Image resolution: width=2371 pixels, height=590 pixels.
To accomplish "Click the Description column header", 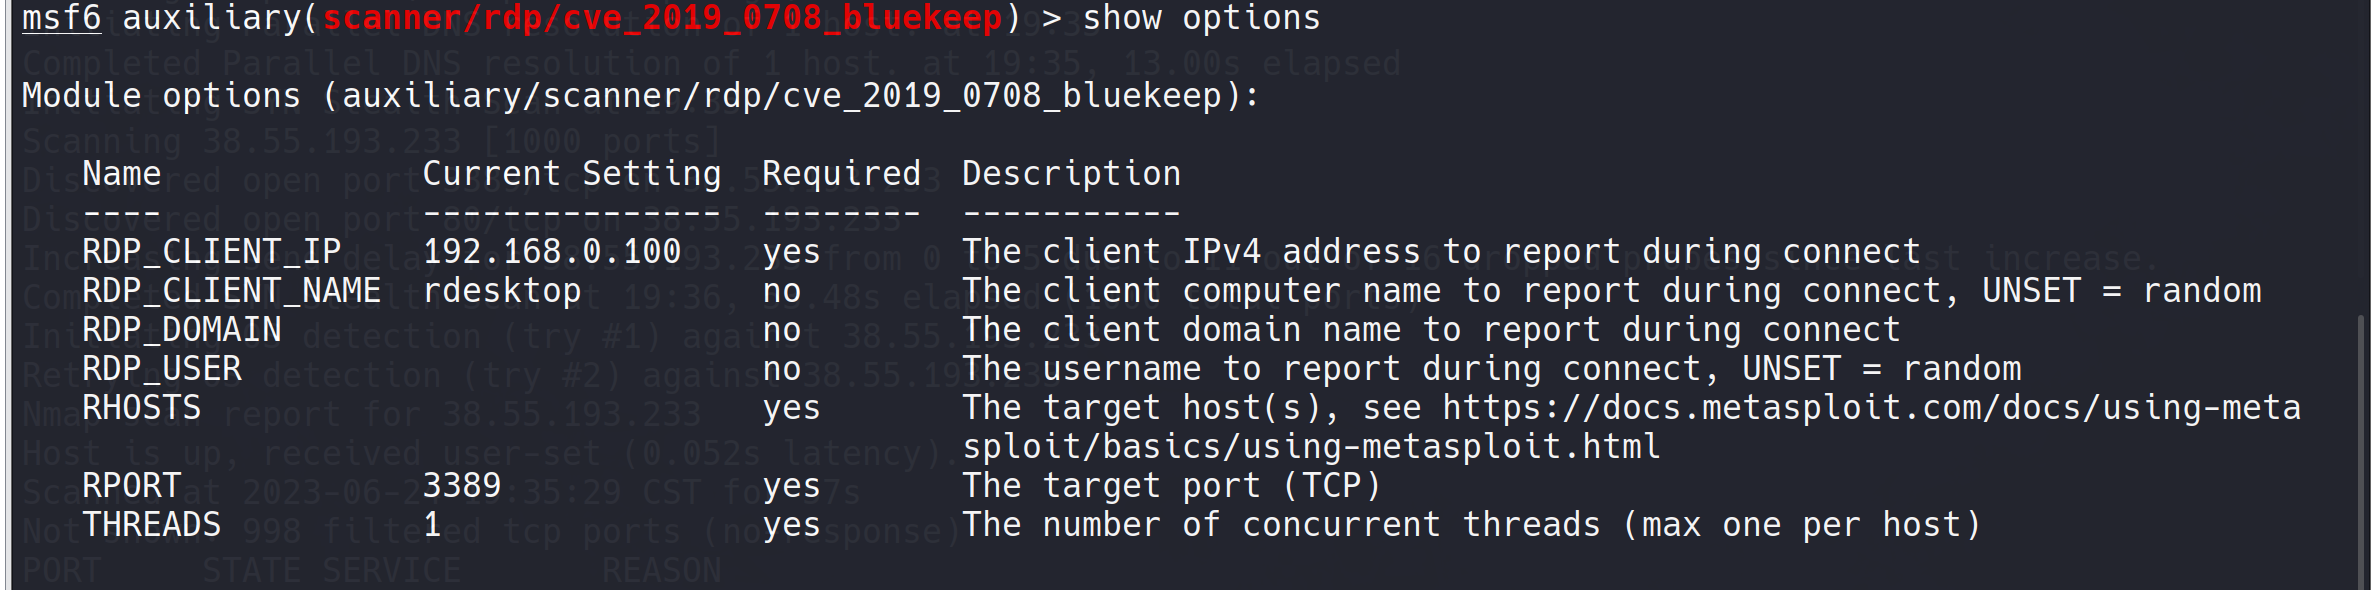I will click(1071, 174).
